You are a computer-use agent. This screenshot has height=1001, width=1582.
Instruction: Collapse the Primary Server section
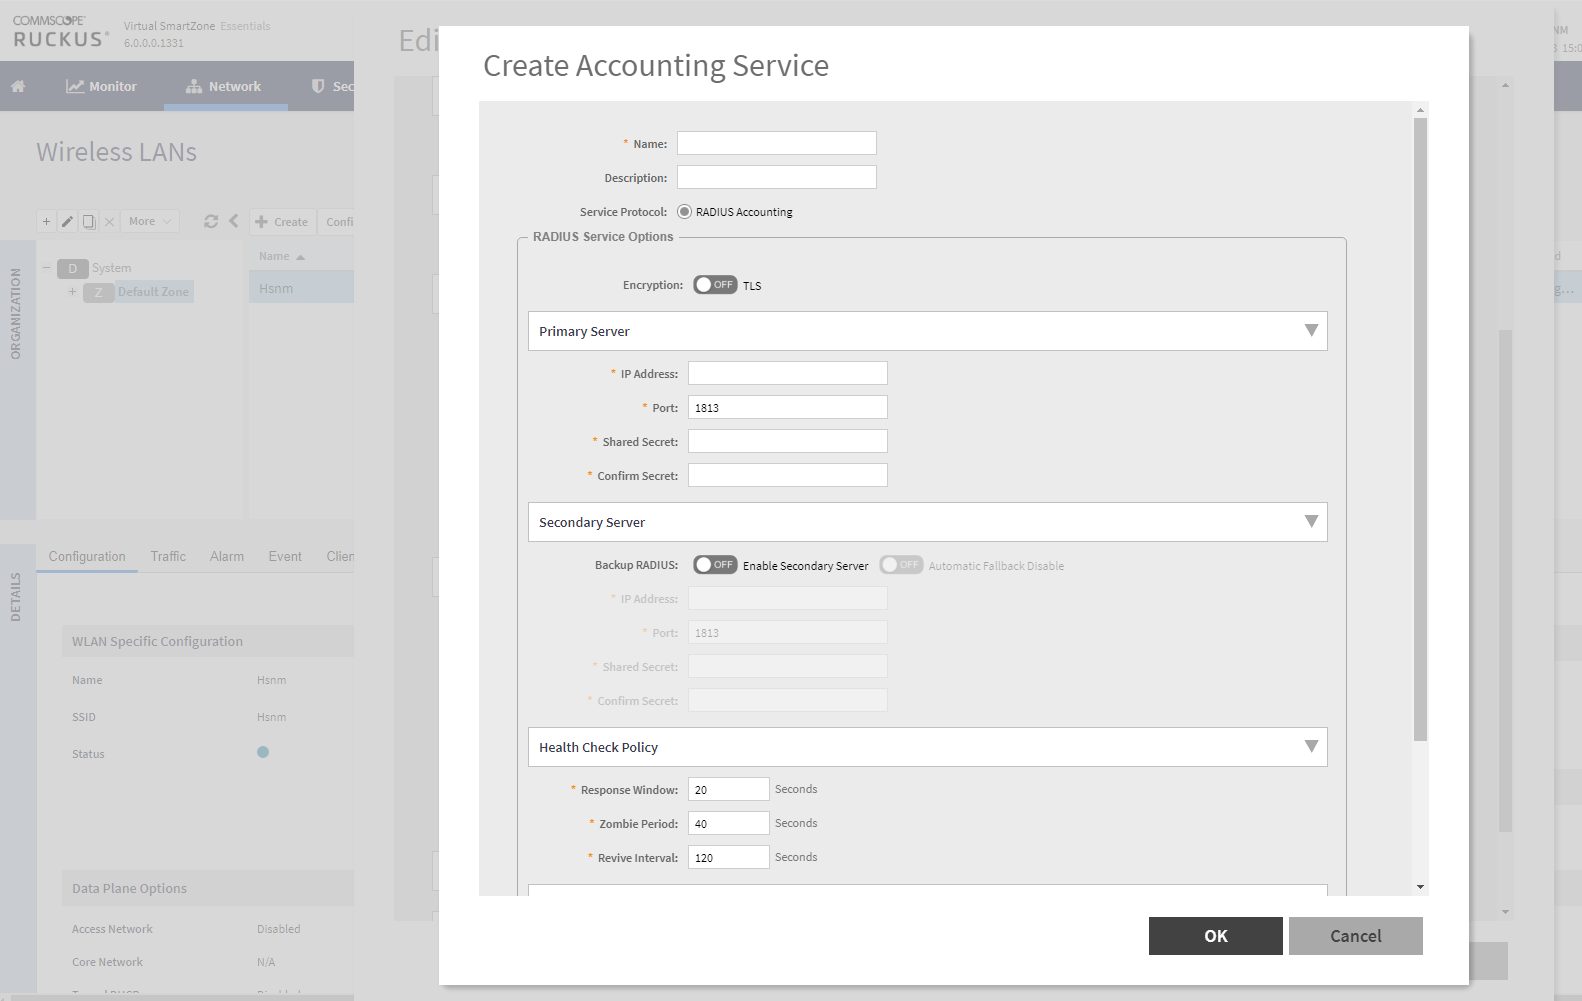[x=1311, y=331]
